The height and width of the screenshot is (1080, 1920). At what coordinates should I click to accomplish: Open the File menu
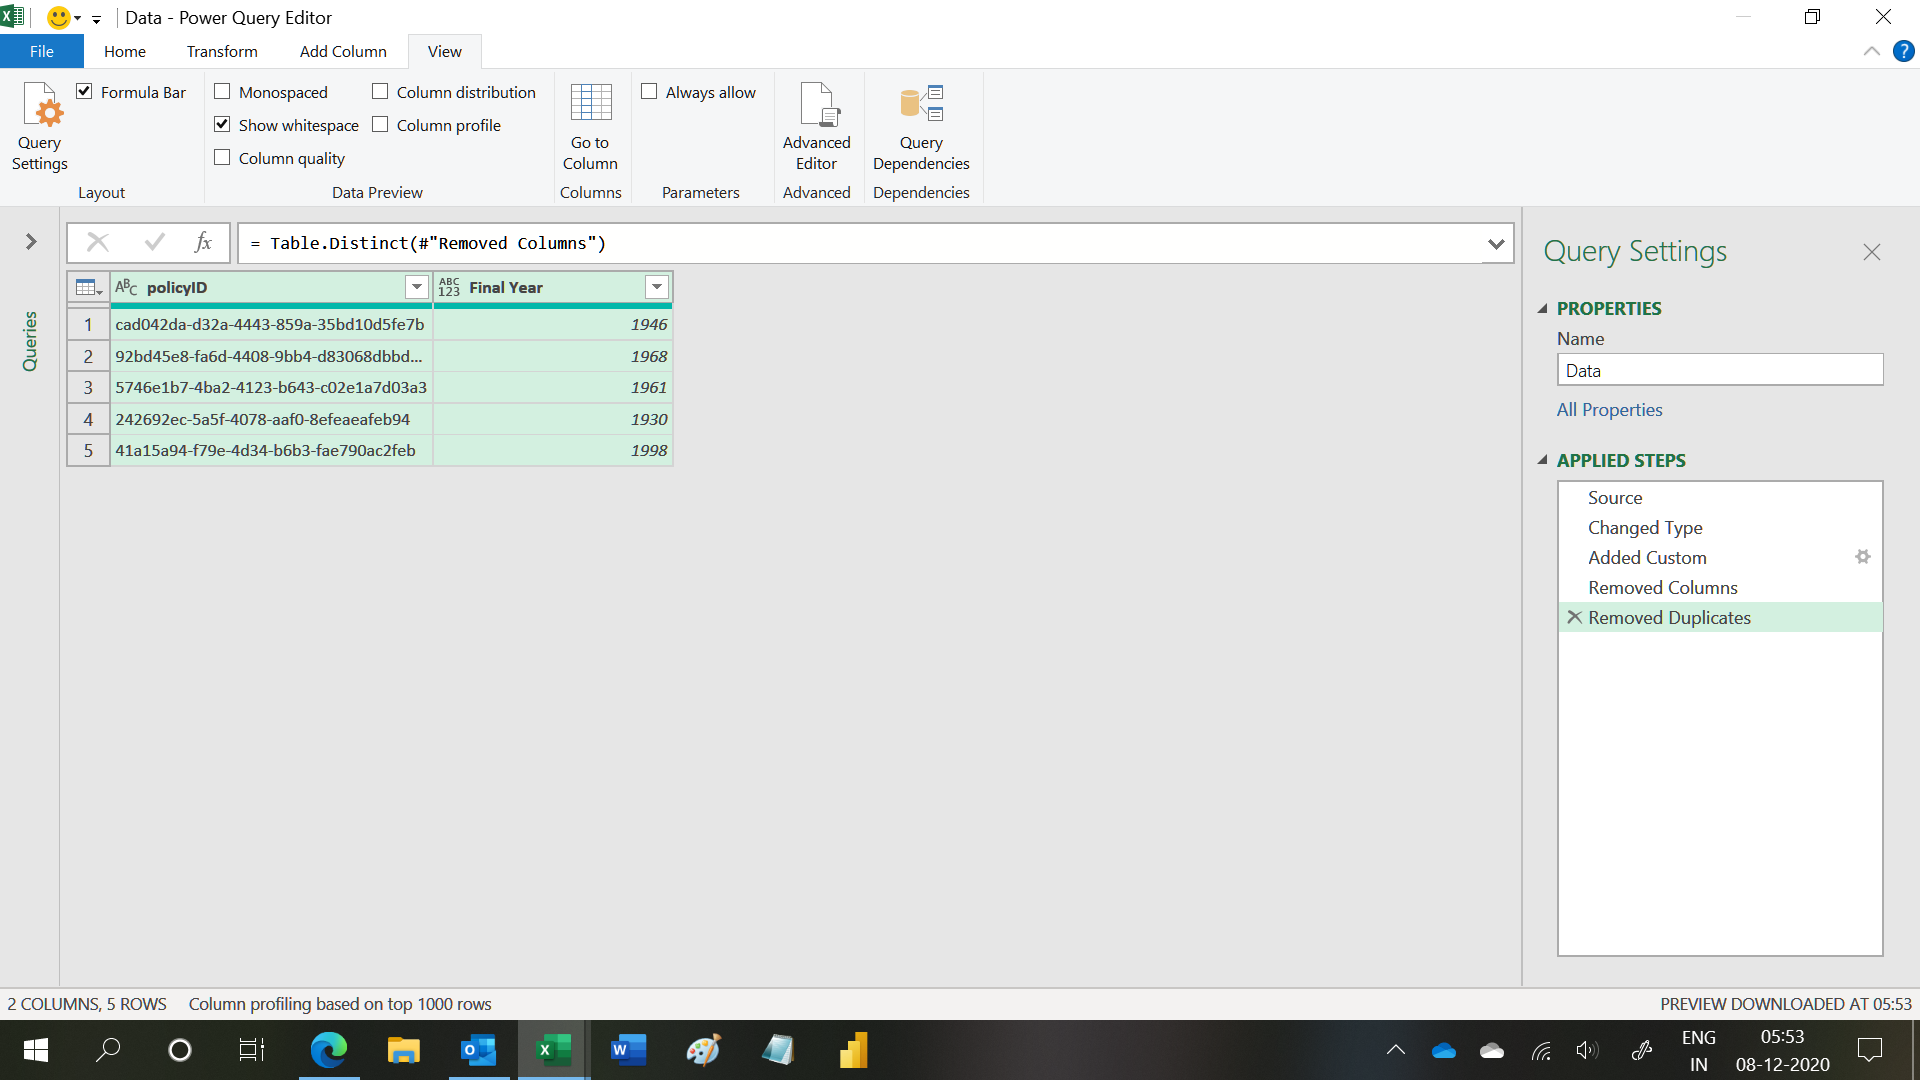pos(42,51)
